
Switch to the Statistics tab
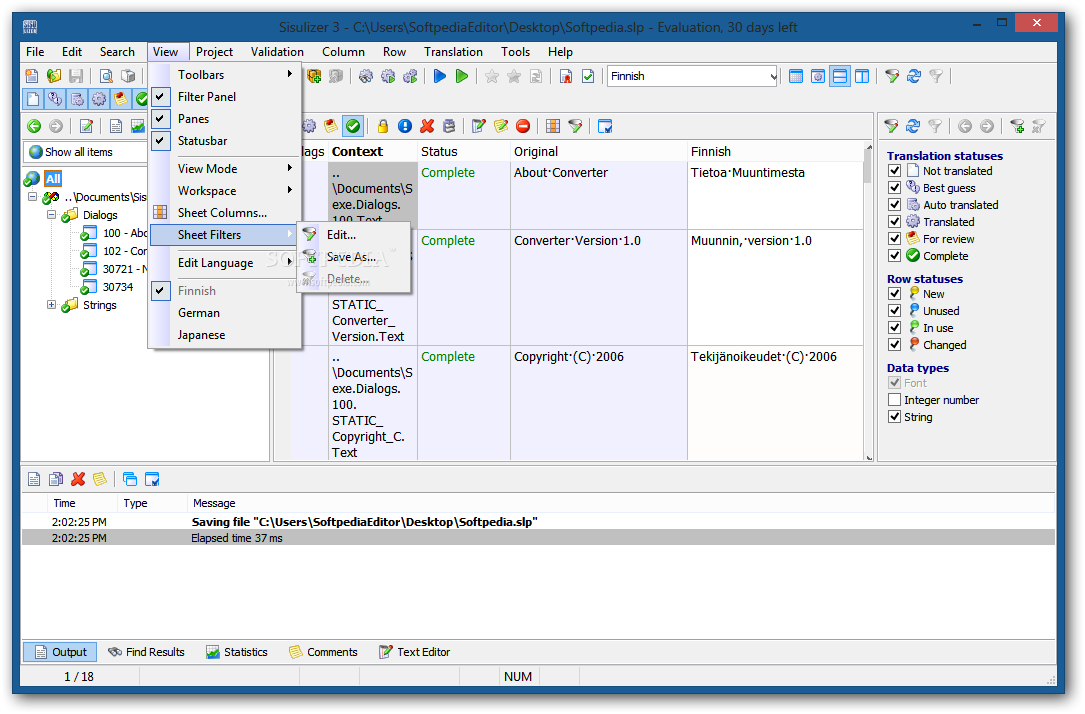coord(237,652)
